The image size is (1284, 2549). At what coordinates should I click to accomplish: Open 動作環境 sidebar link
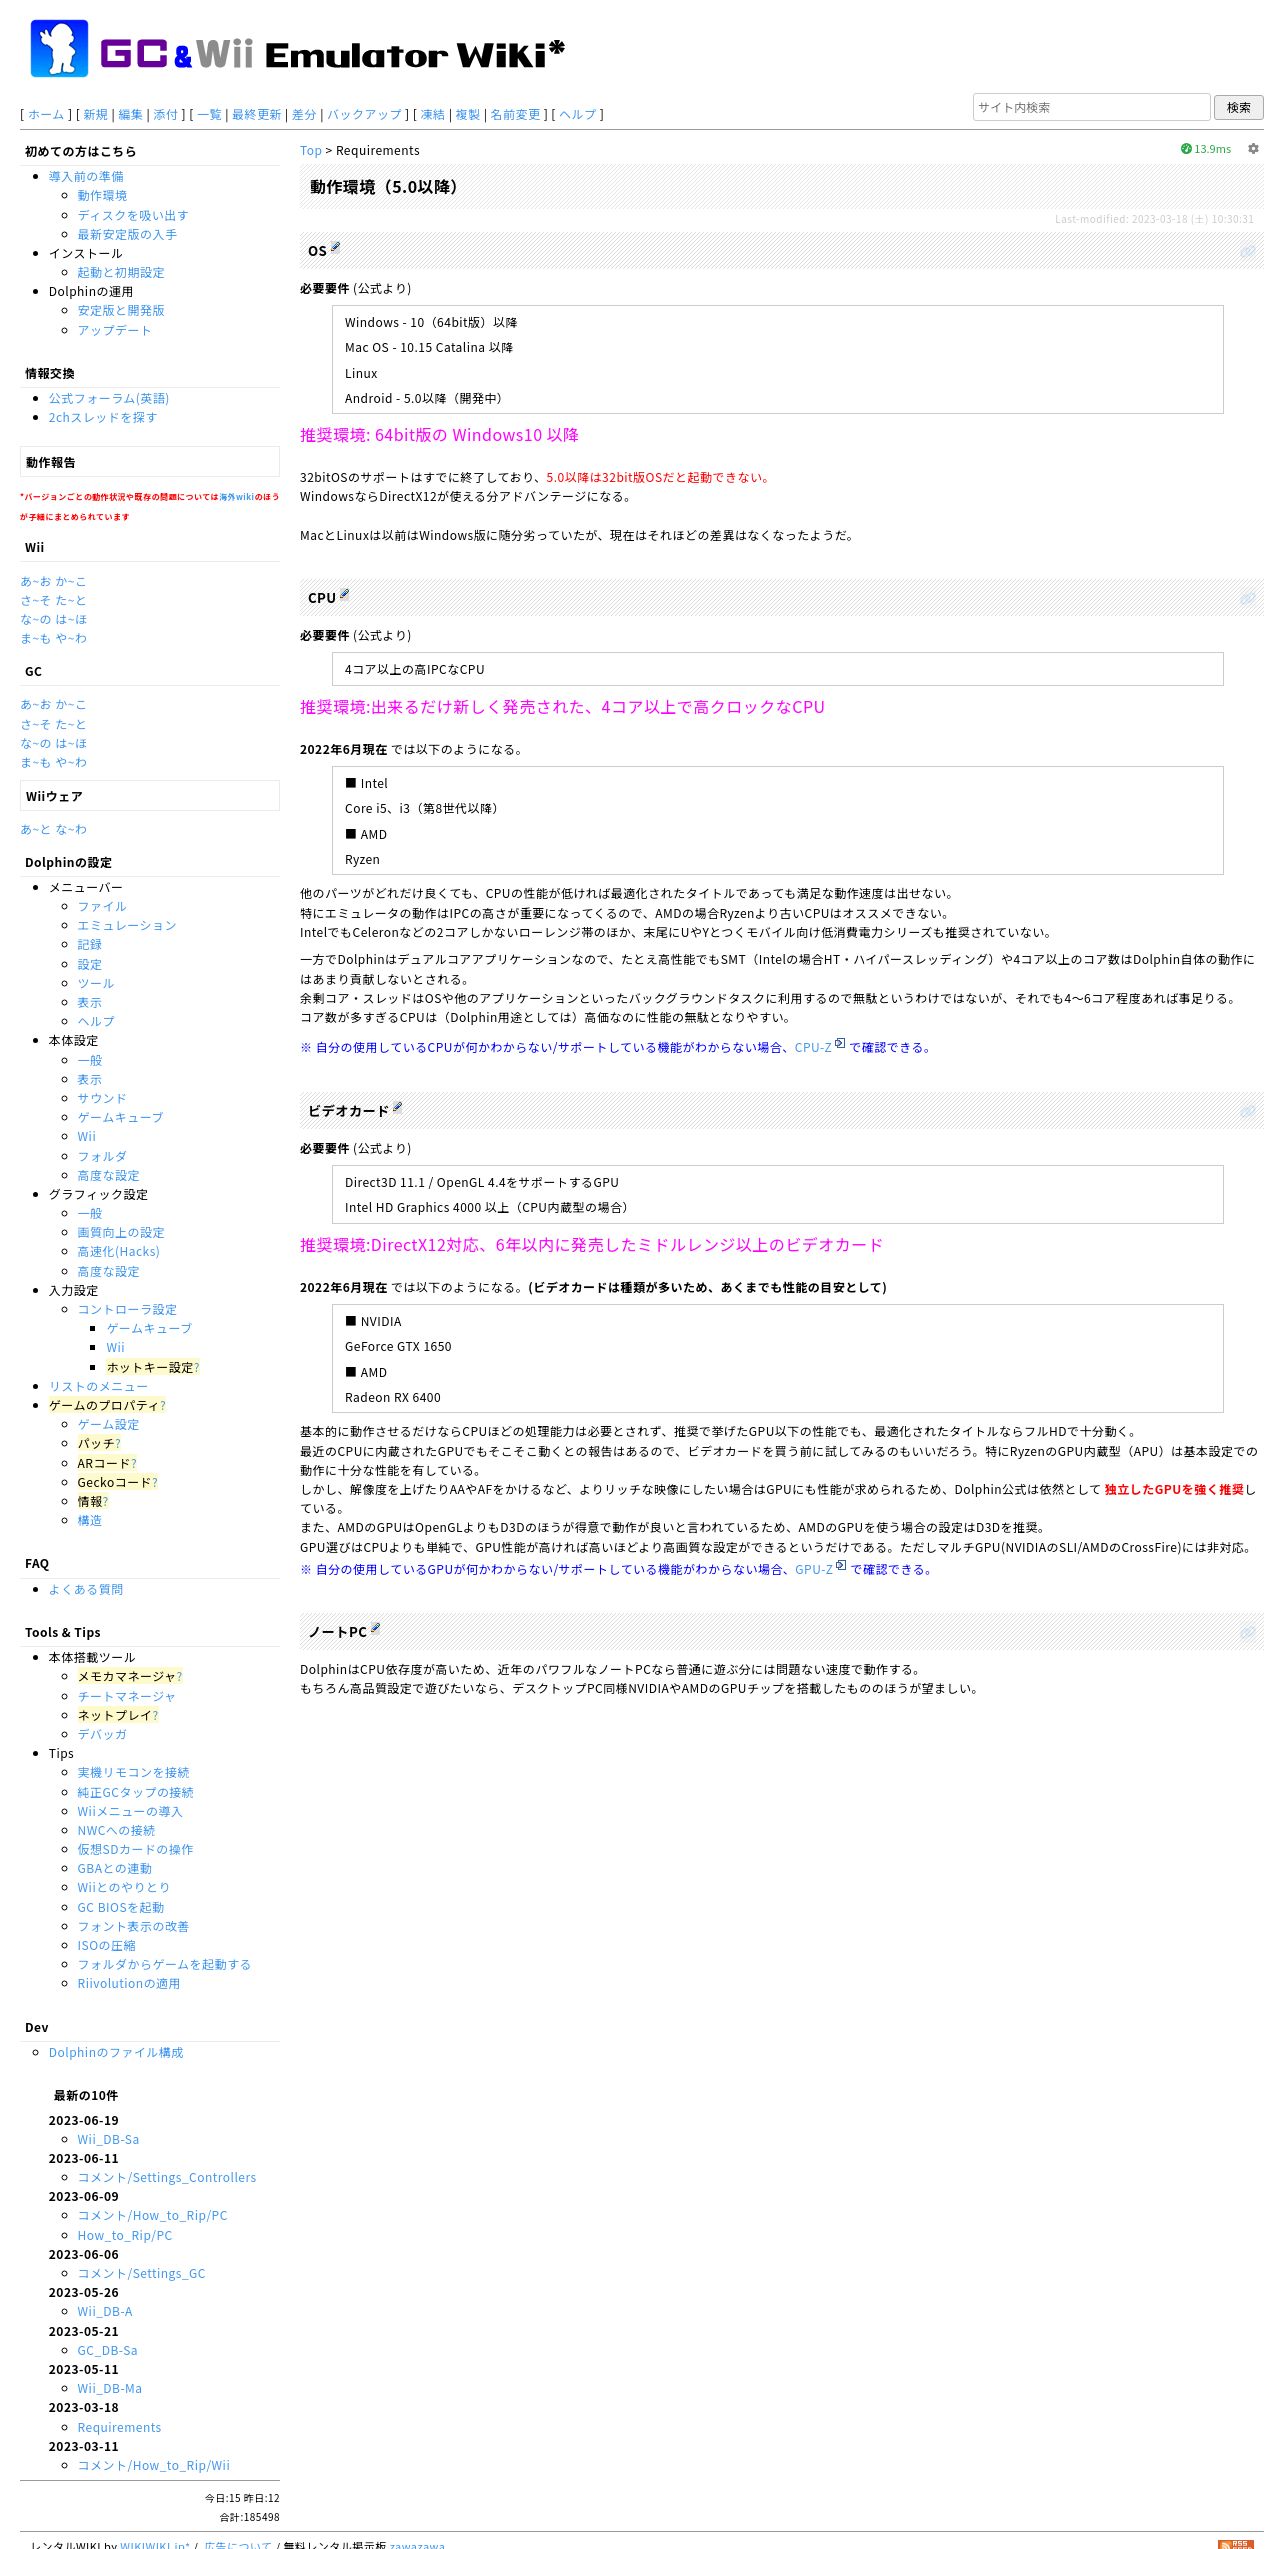click(x=102, y=196)
